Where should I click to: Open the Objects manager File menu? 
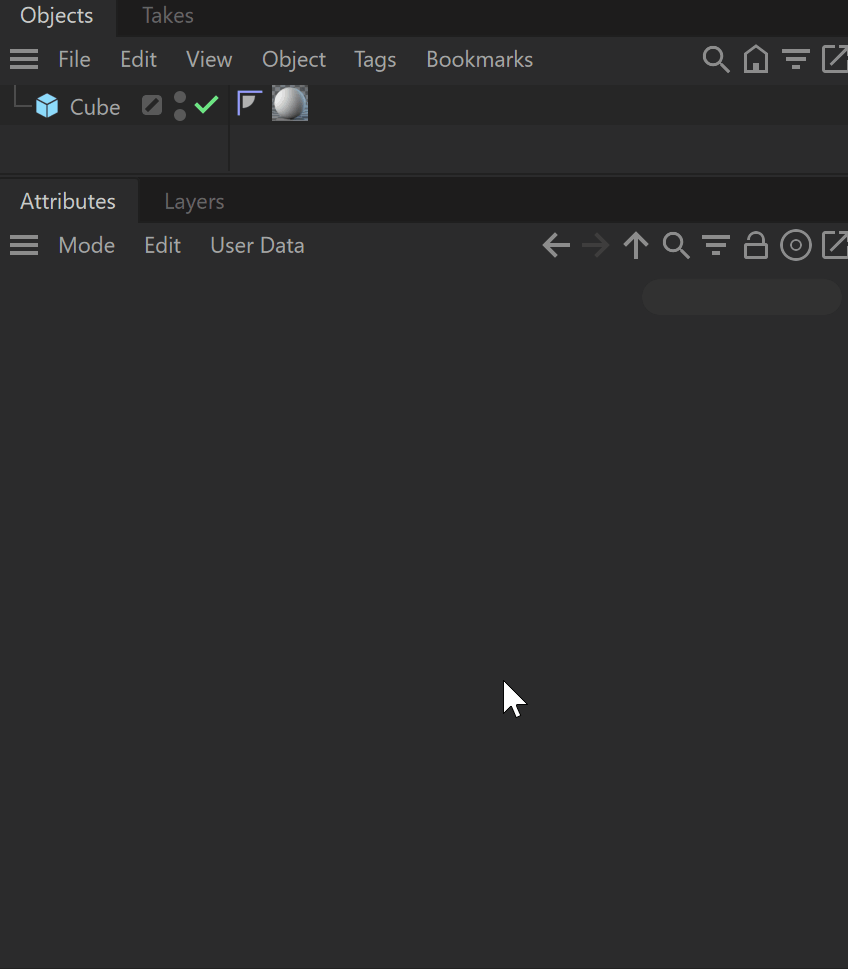(74, 59)
